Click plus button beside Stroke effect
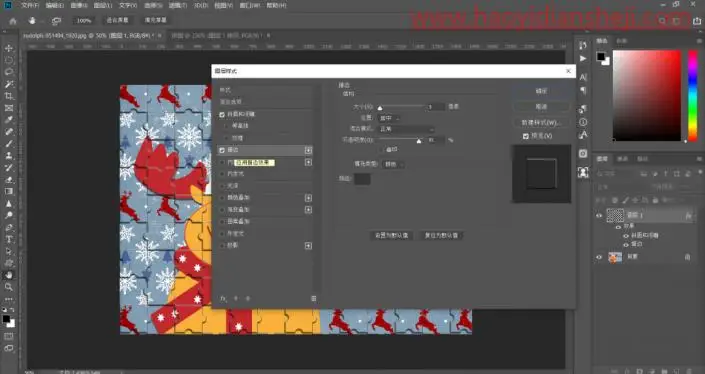 click(x=308, y=150)
